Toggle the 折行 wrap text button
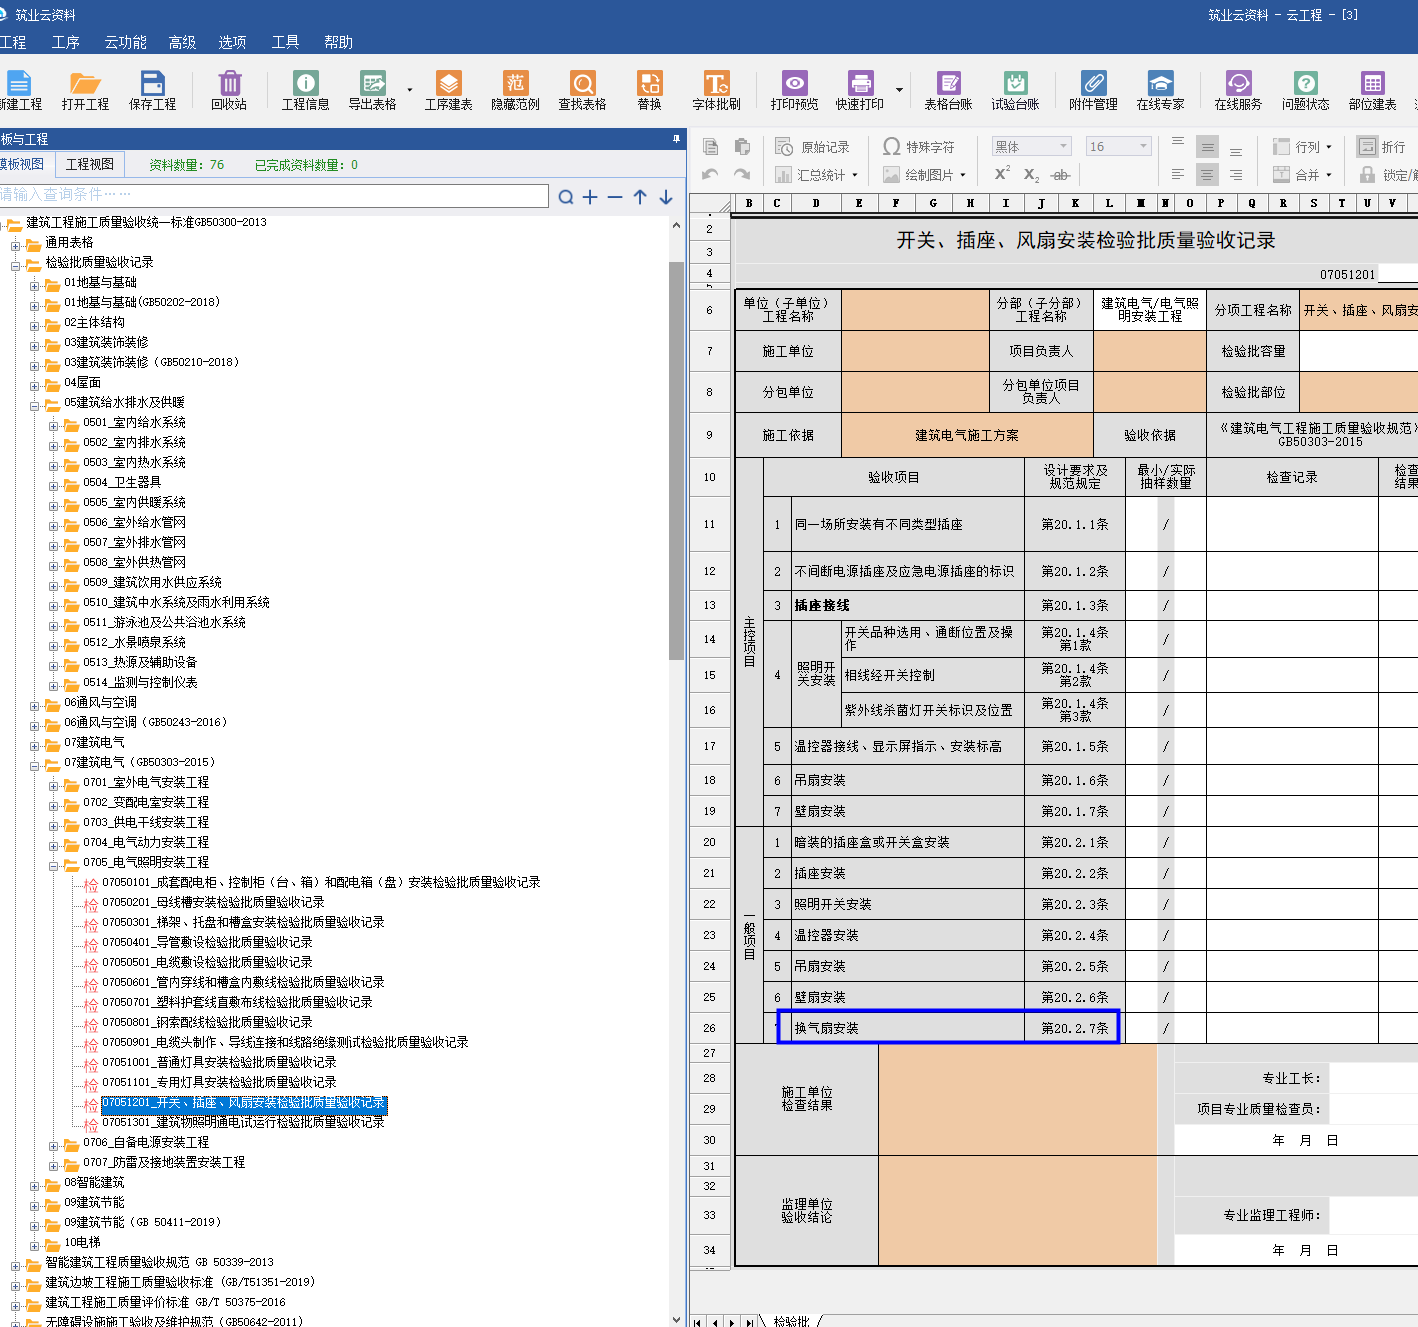This screenshot has height=1327, width=1418. [1381, 147]
